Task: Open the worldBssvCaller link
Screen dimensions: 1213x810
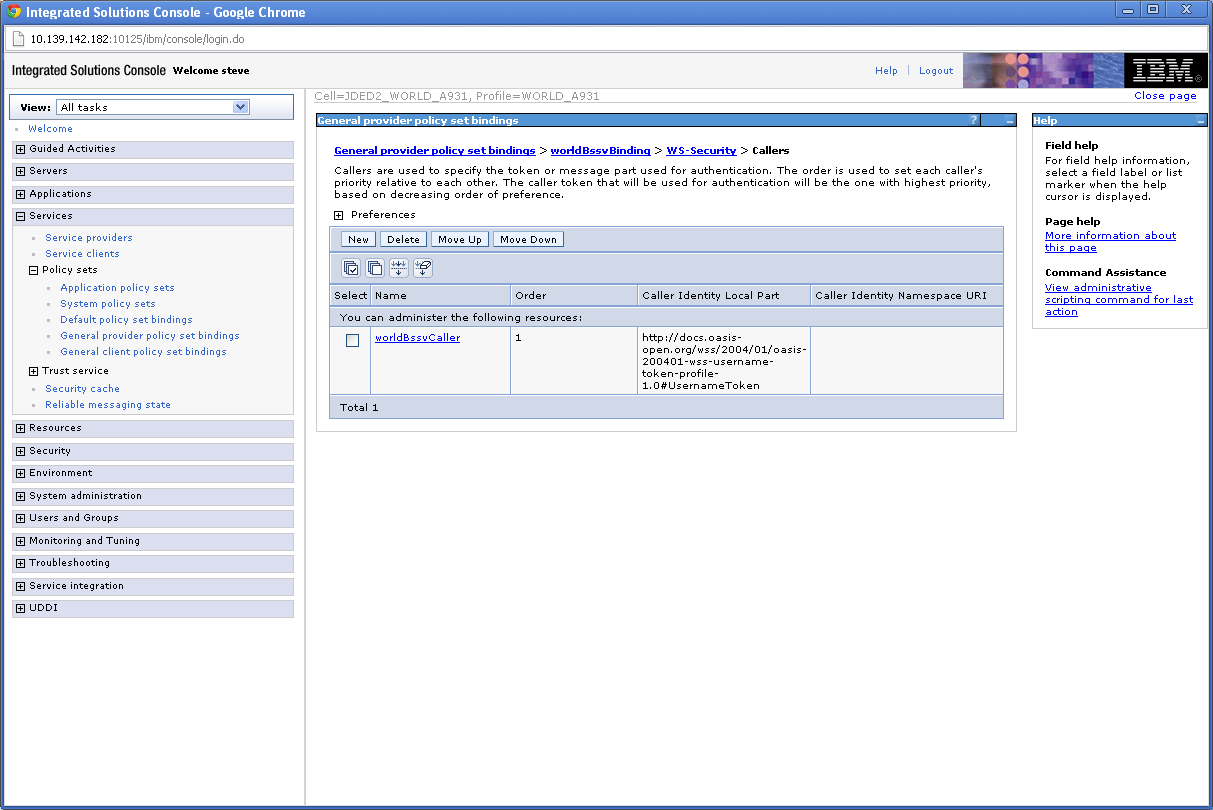Action: [x=417, y=338]
